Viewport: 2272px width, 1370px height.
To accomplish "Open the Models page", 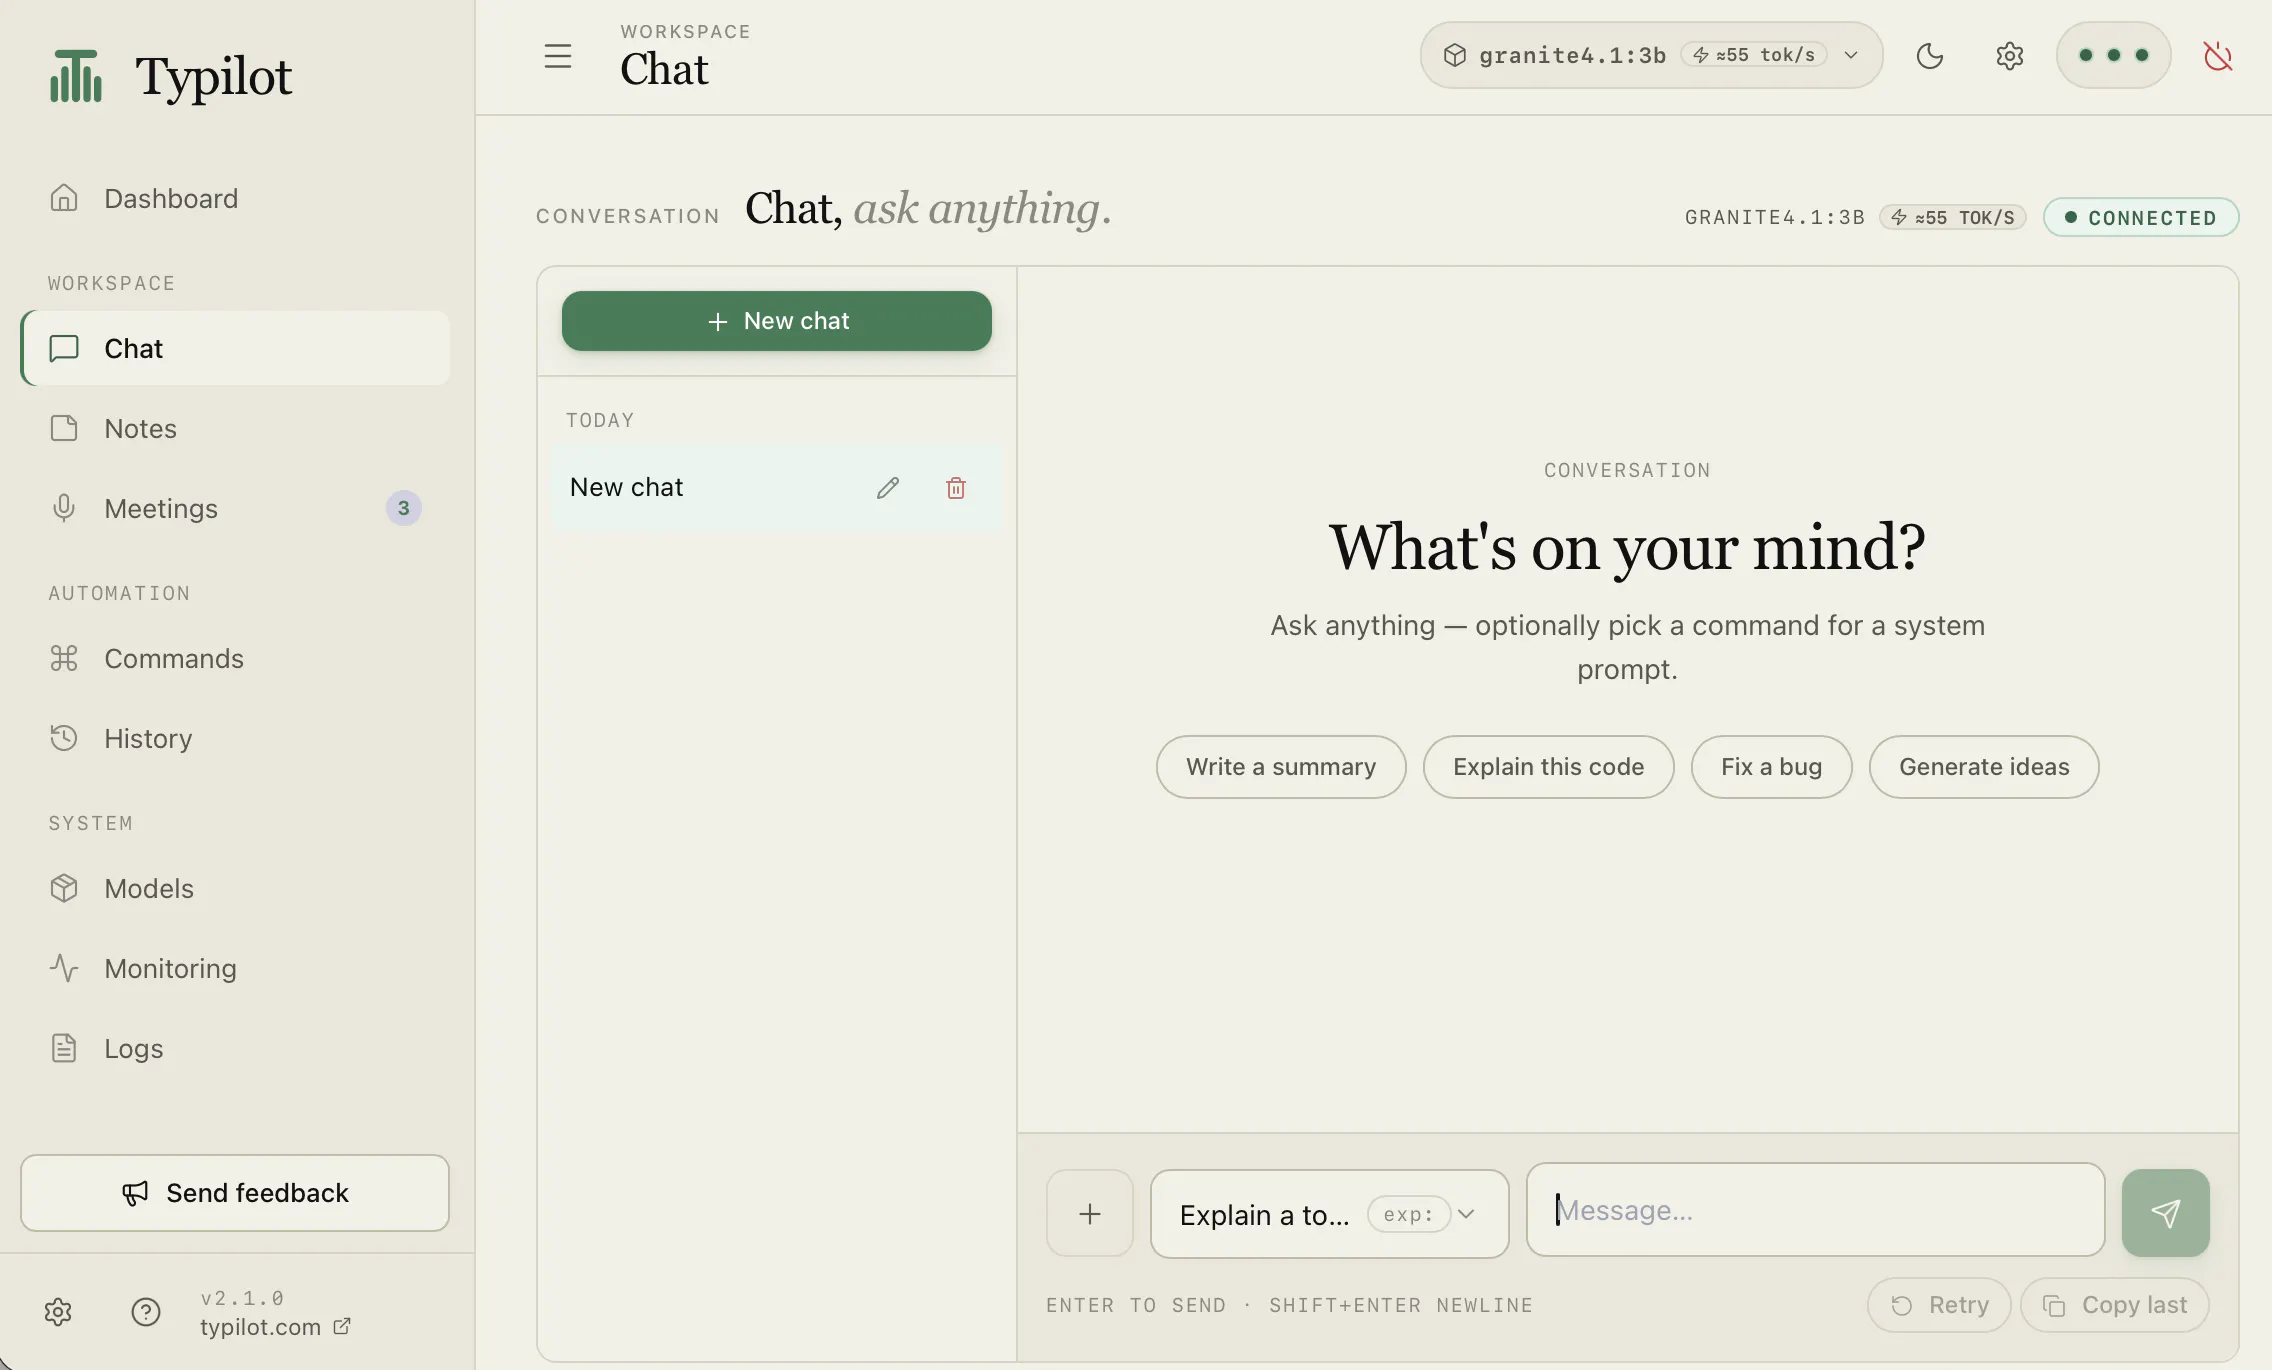I will tap(235, 888).
